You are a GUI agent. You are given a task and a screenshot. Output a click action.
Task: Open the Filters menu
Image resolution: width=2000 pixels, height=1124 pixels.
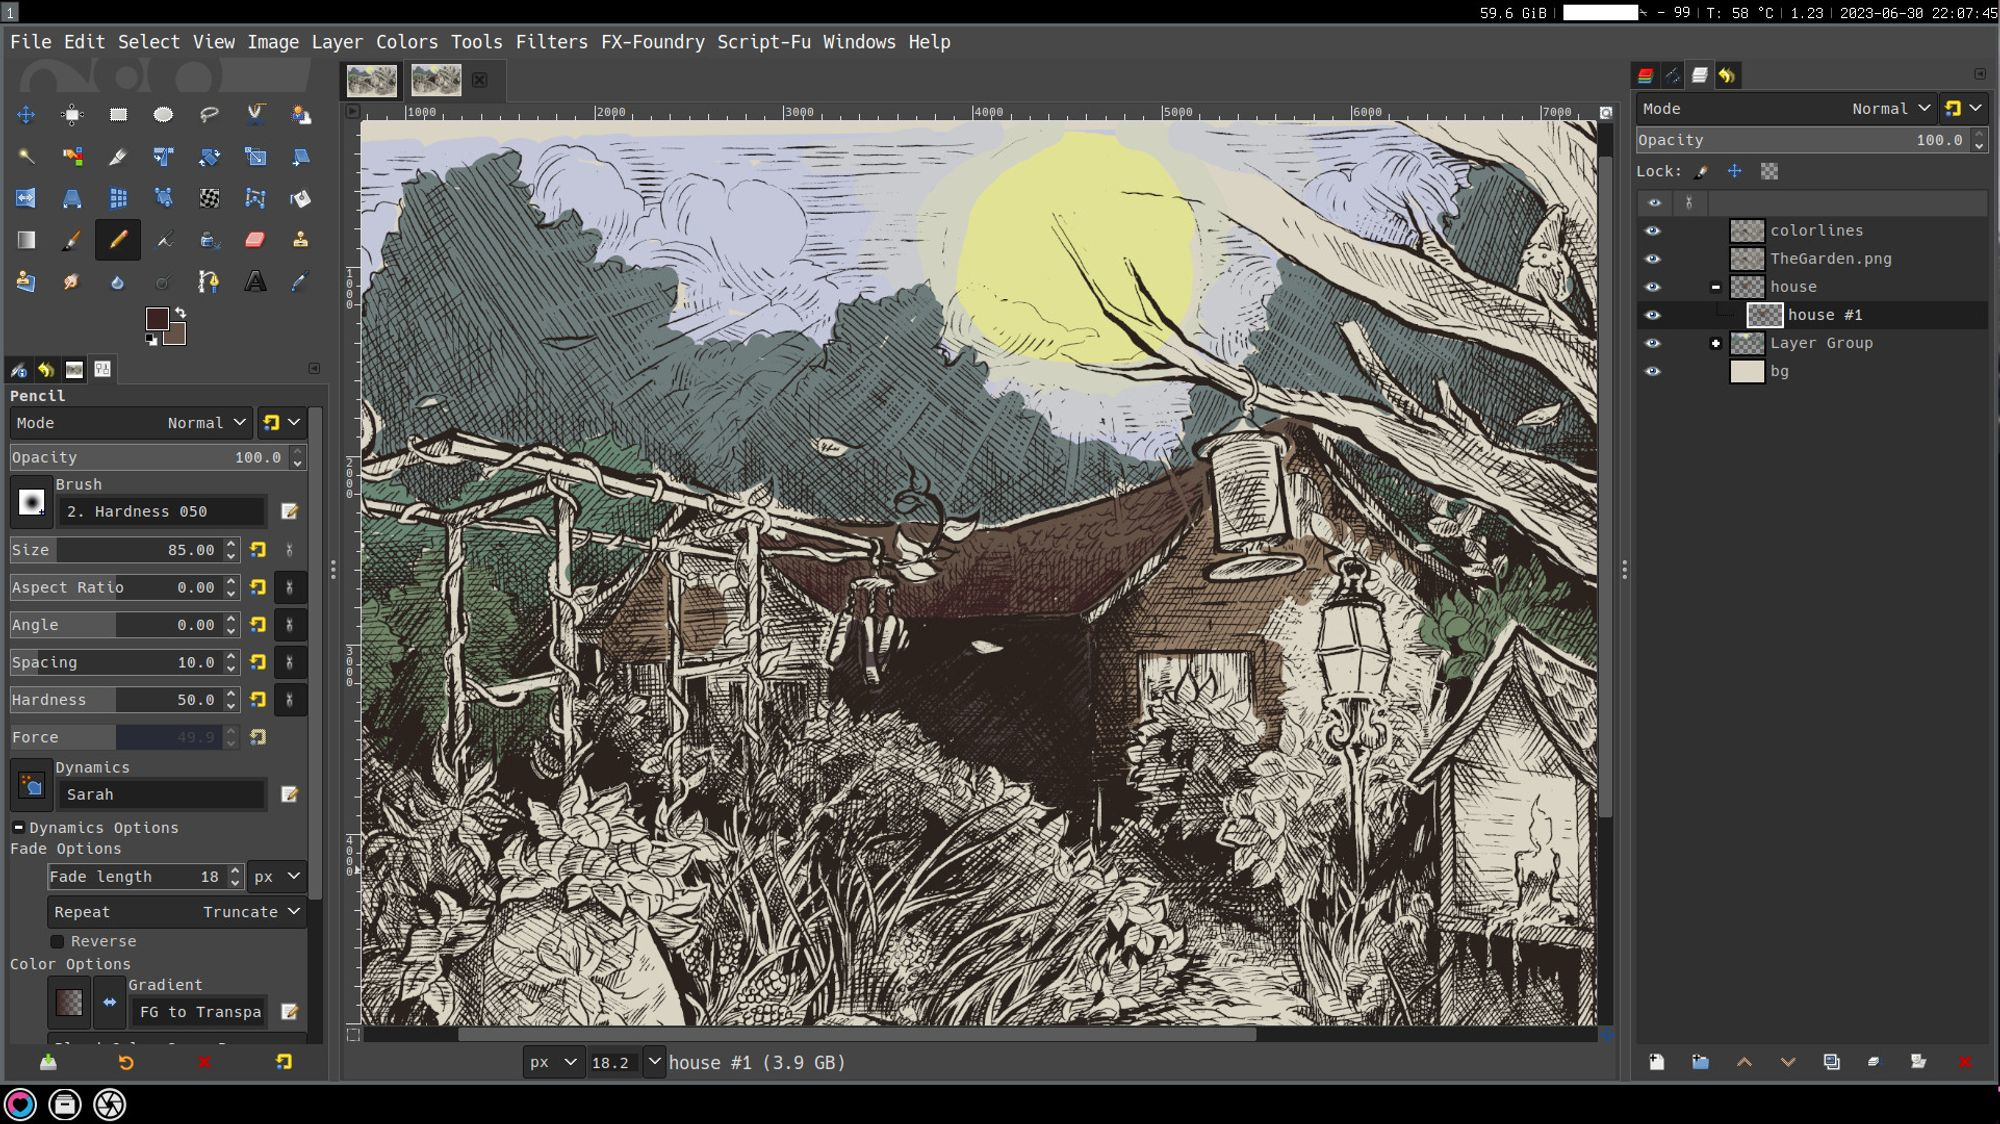pos(551,42)
